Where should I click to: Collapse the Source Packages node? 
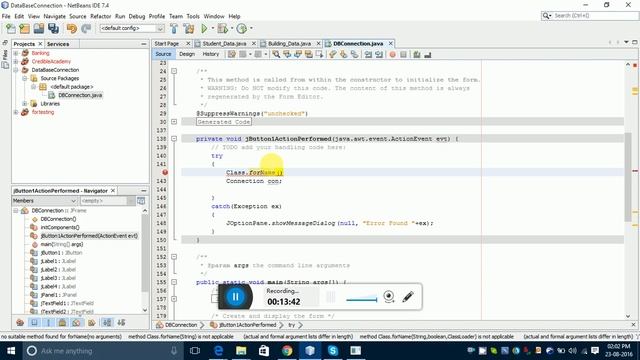click(25, 78)
